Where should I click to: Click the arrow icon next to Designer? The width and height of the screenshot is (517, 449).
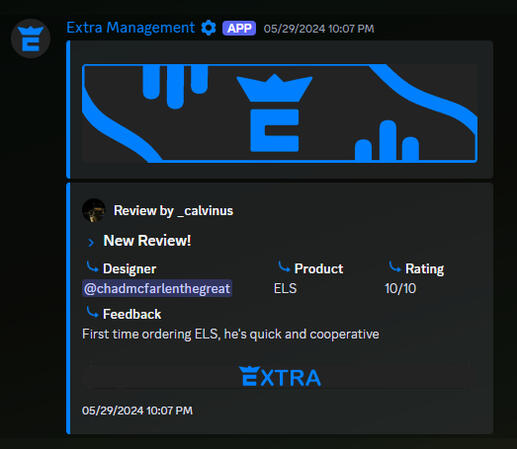(x=92, y=267)
